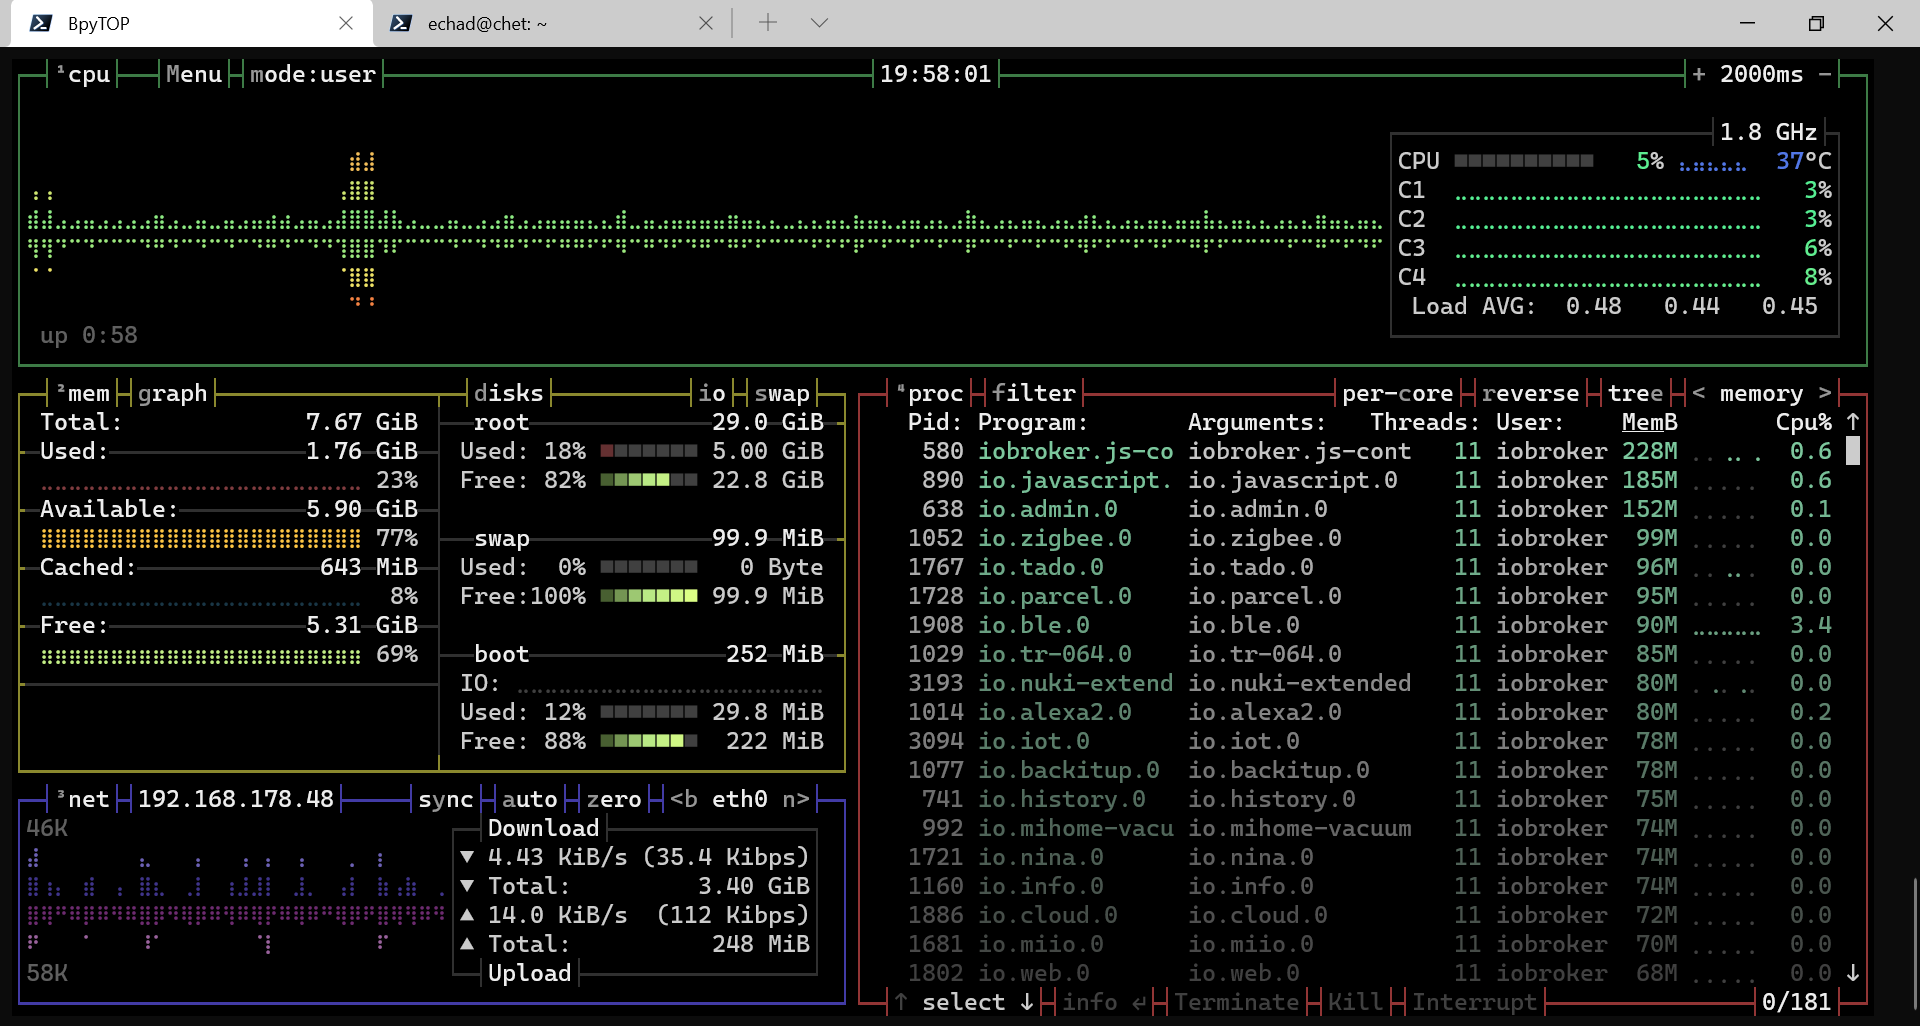Open the proc filter input

click(1034, 393)
